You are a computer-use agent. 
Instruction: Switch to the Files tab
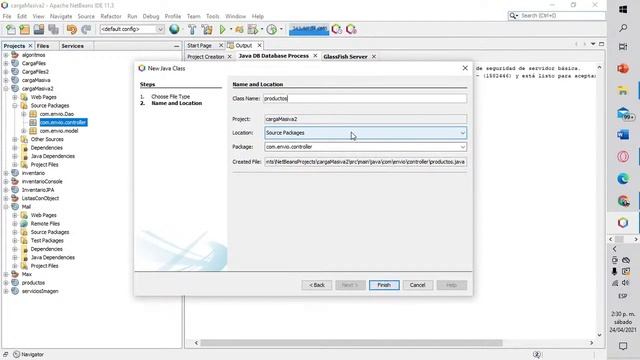(x=42, y=46)
